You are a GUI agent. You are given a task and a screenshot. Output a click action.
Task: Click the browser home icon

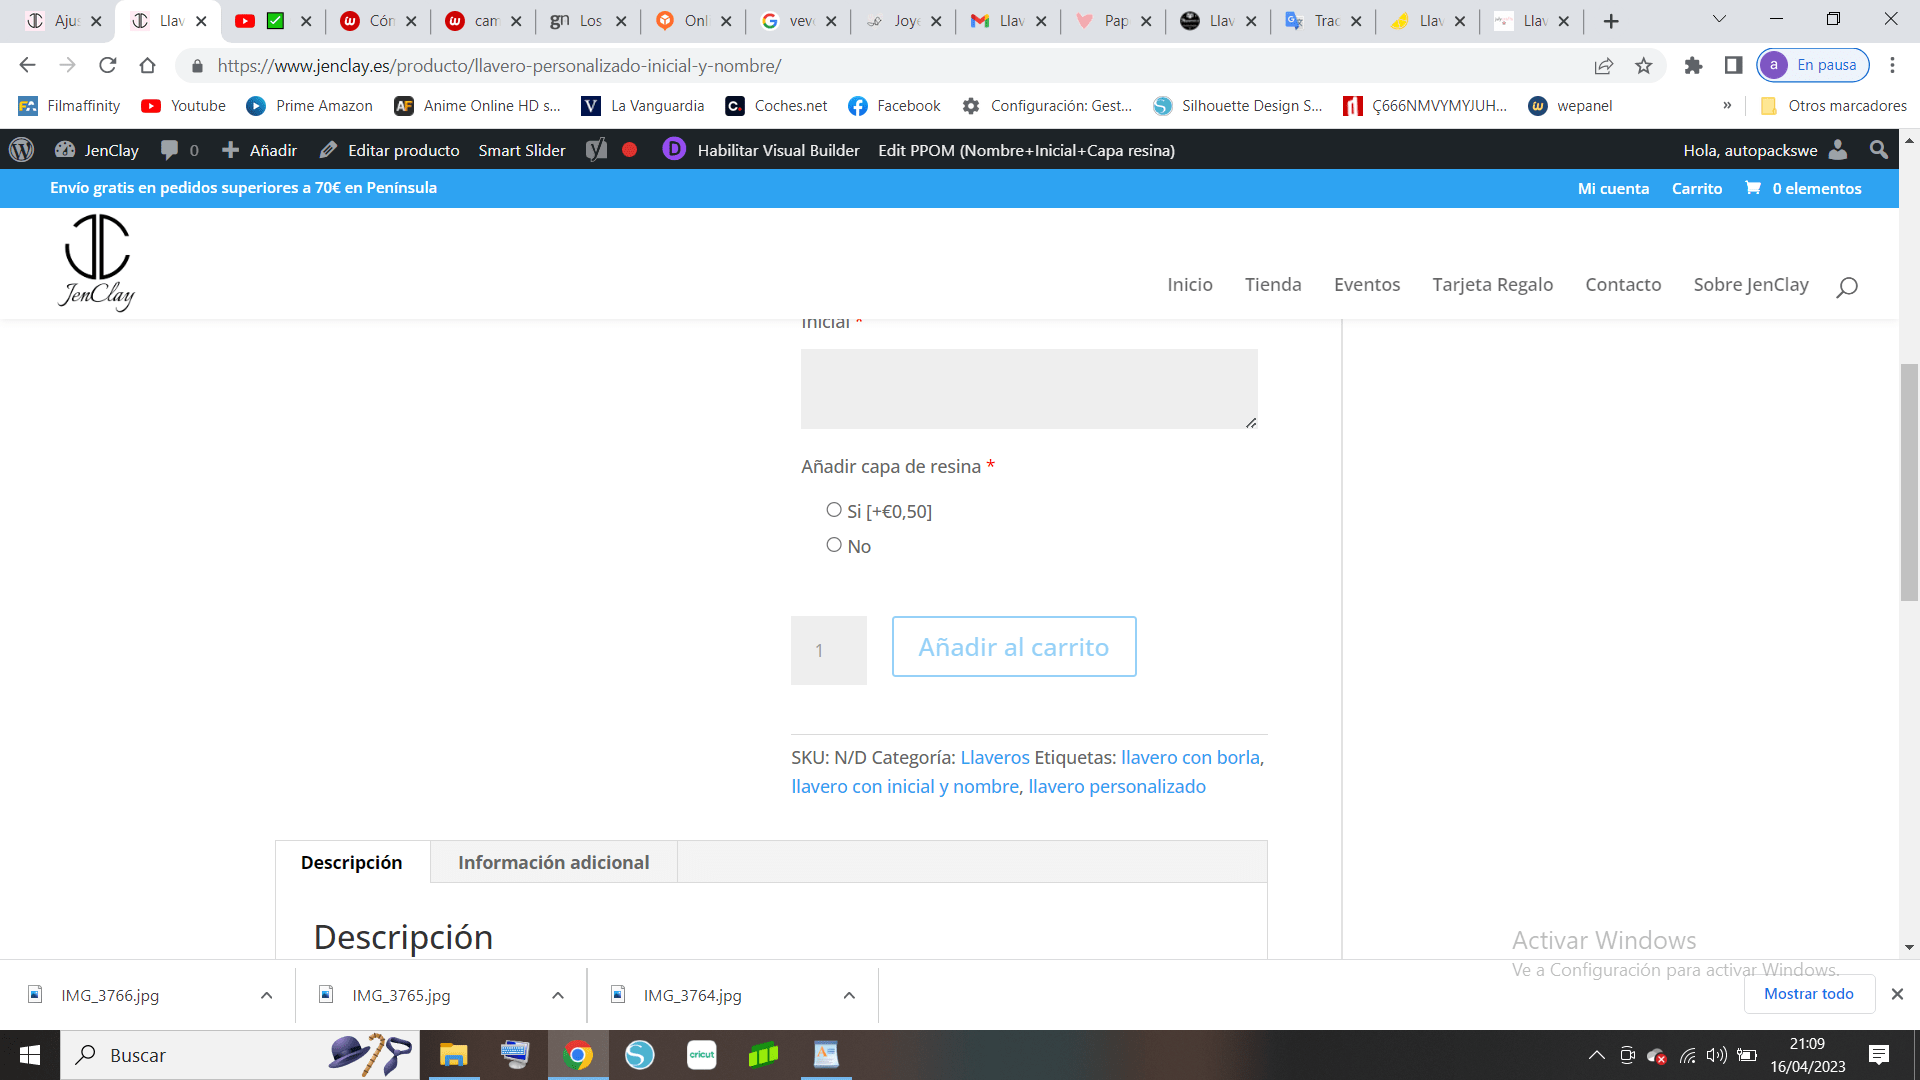click(x=147, y=66)
